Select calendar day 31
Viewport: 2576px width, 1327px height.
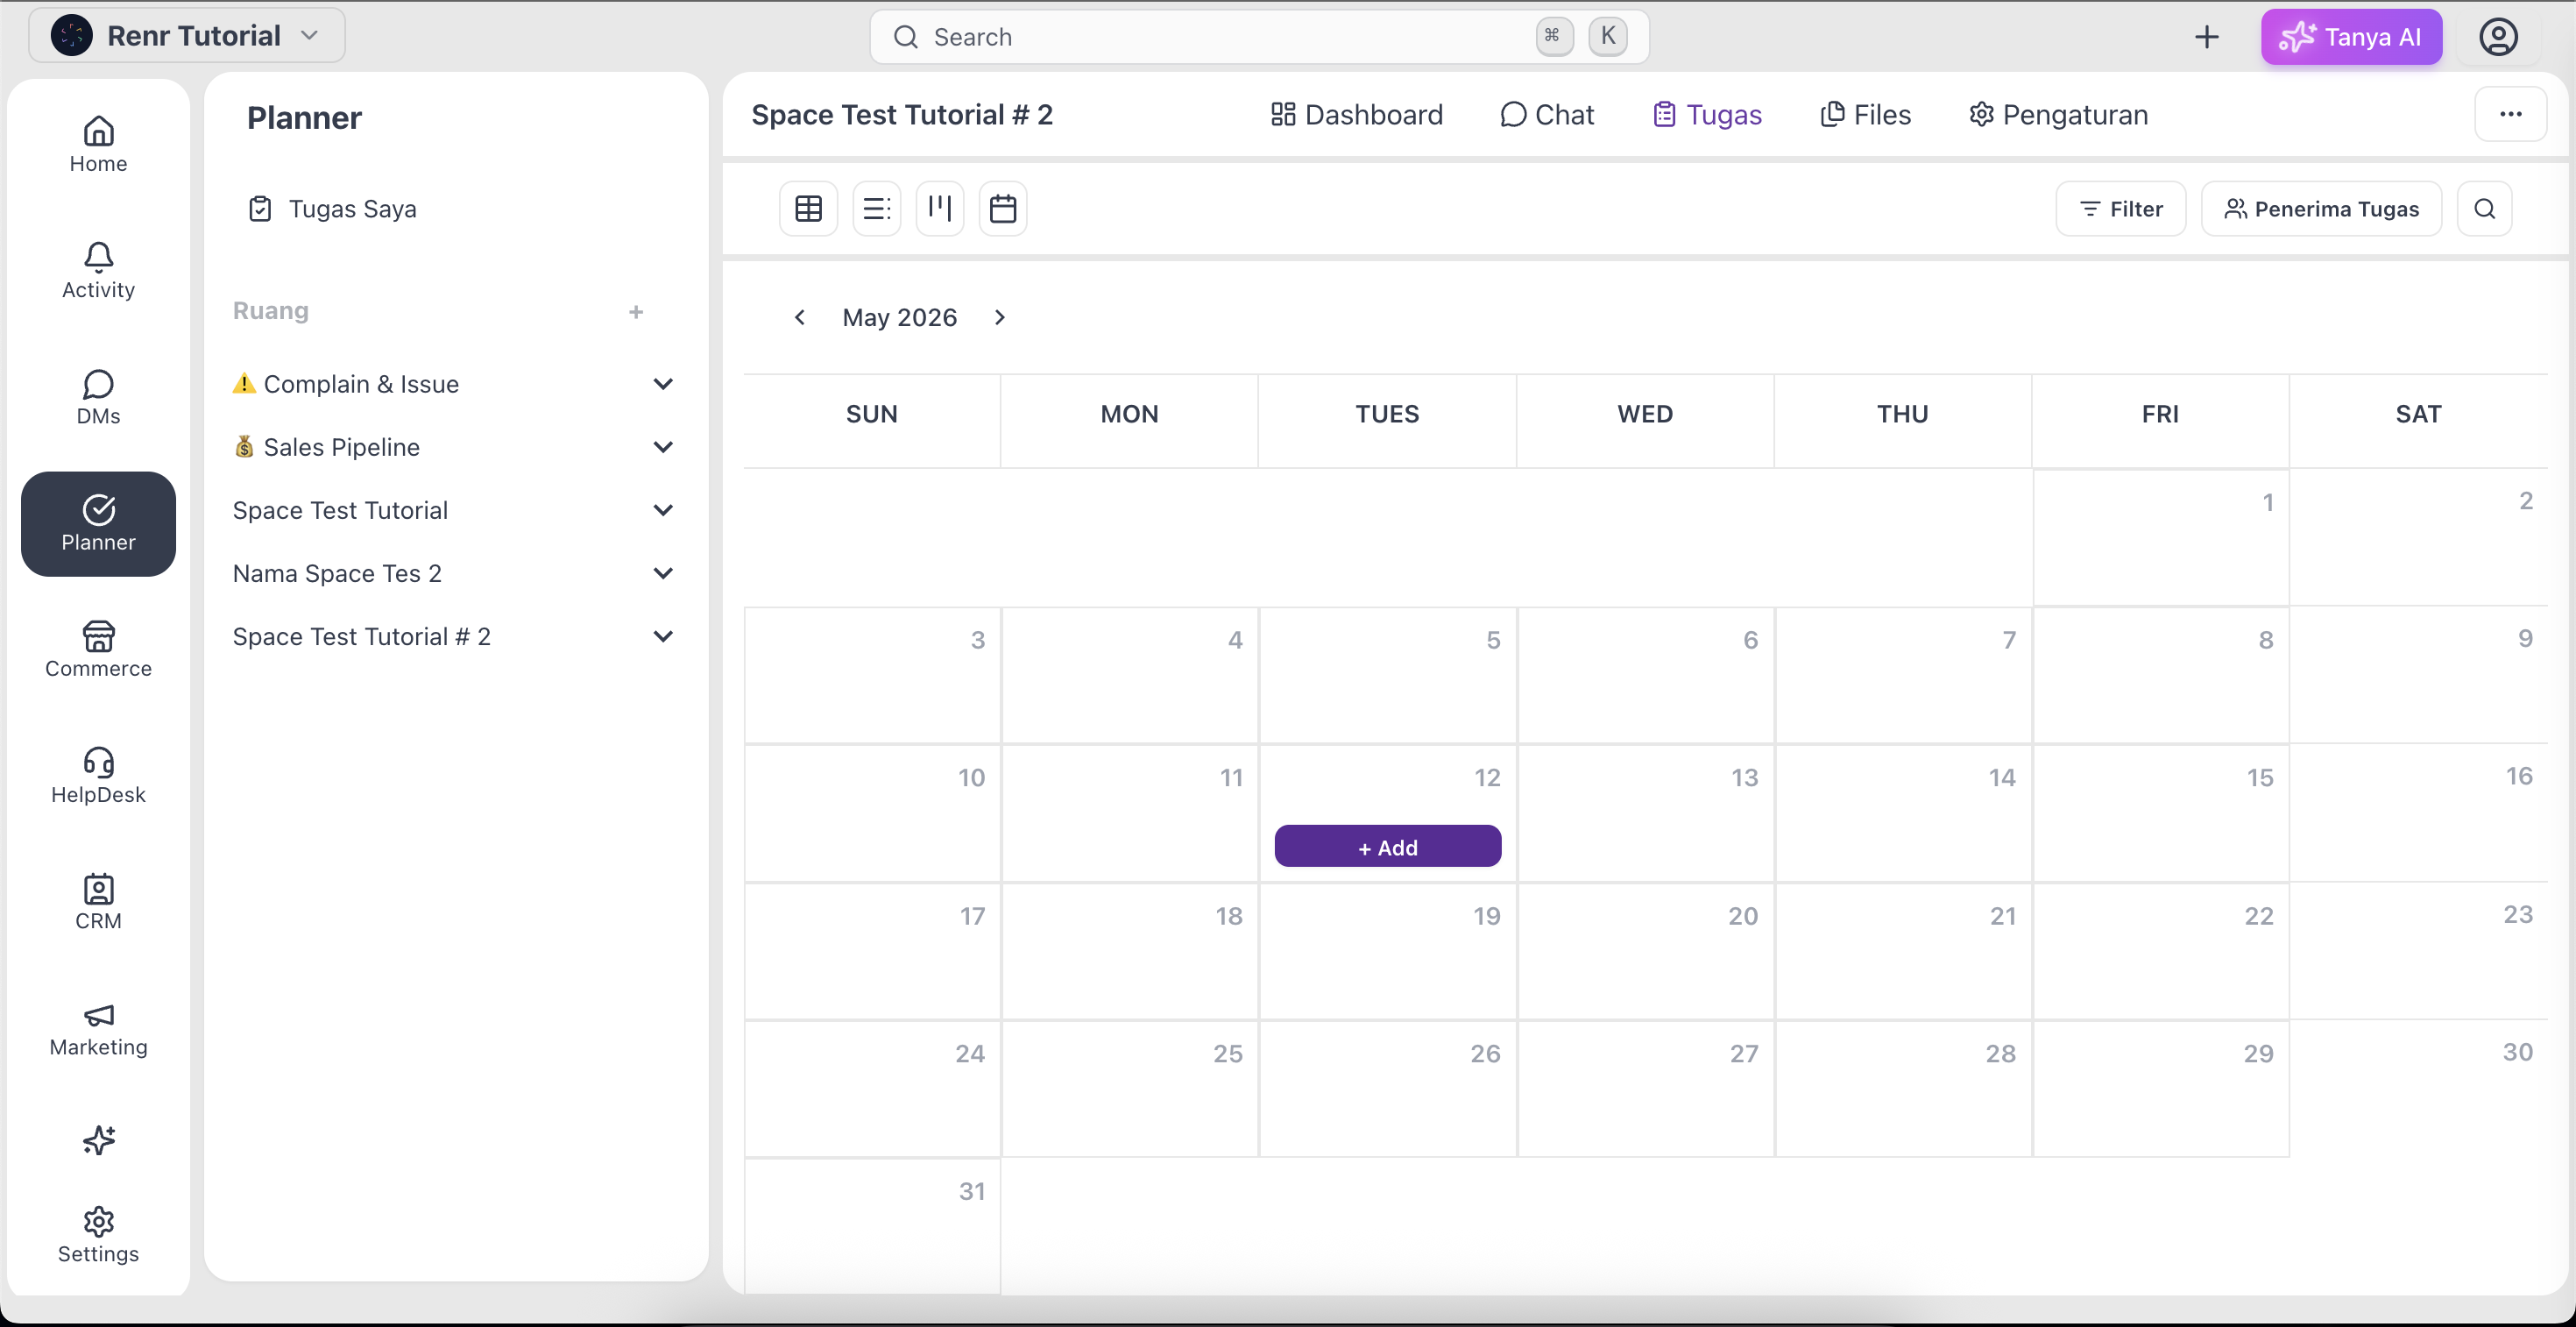point(872,1226)
